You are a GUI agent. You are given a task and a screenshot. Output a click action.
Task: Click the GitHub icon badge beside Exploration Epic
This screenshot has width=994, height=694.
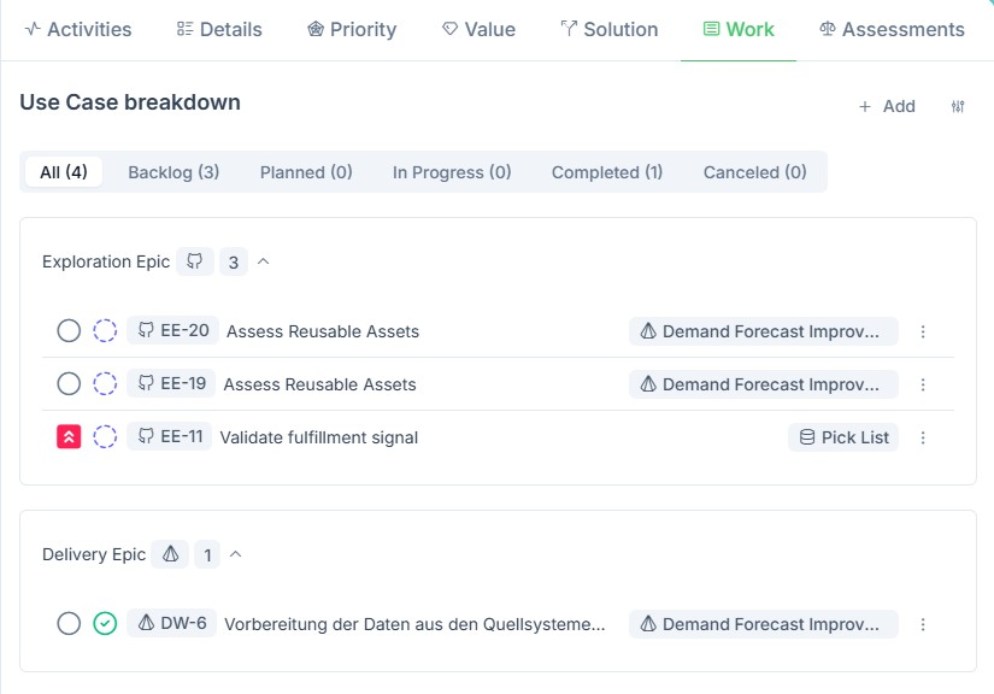[x=195, y=261]
